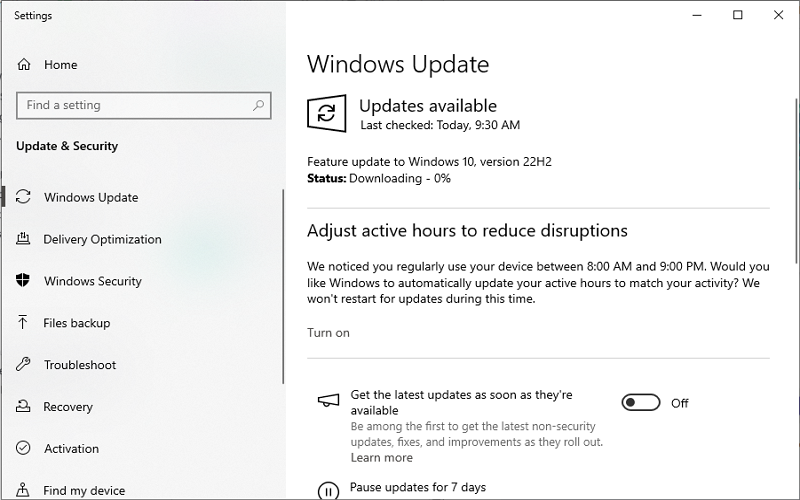
Task: Open the Delivery Optimization page
Action: click(102, 239)
